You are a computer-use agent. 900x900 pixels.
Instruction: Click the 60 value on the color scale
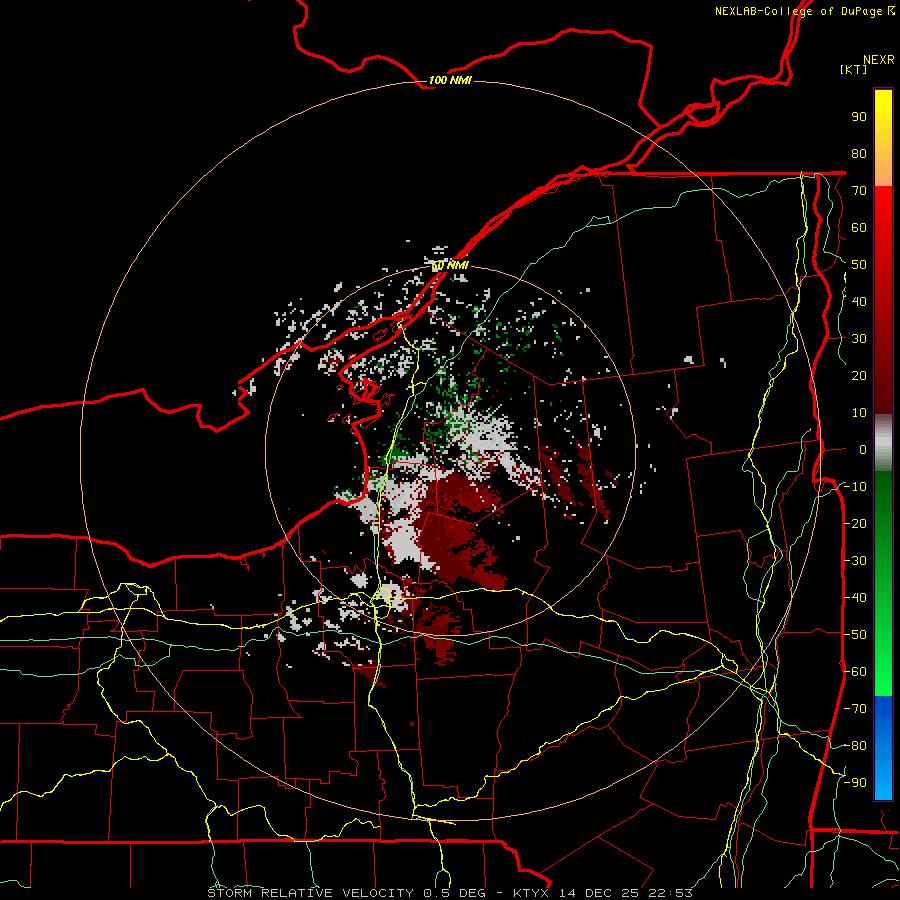pos(859,228)
